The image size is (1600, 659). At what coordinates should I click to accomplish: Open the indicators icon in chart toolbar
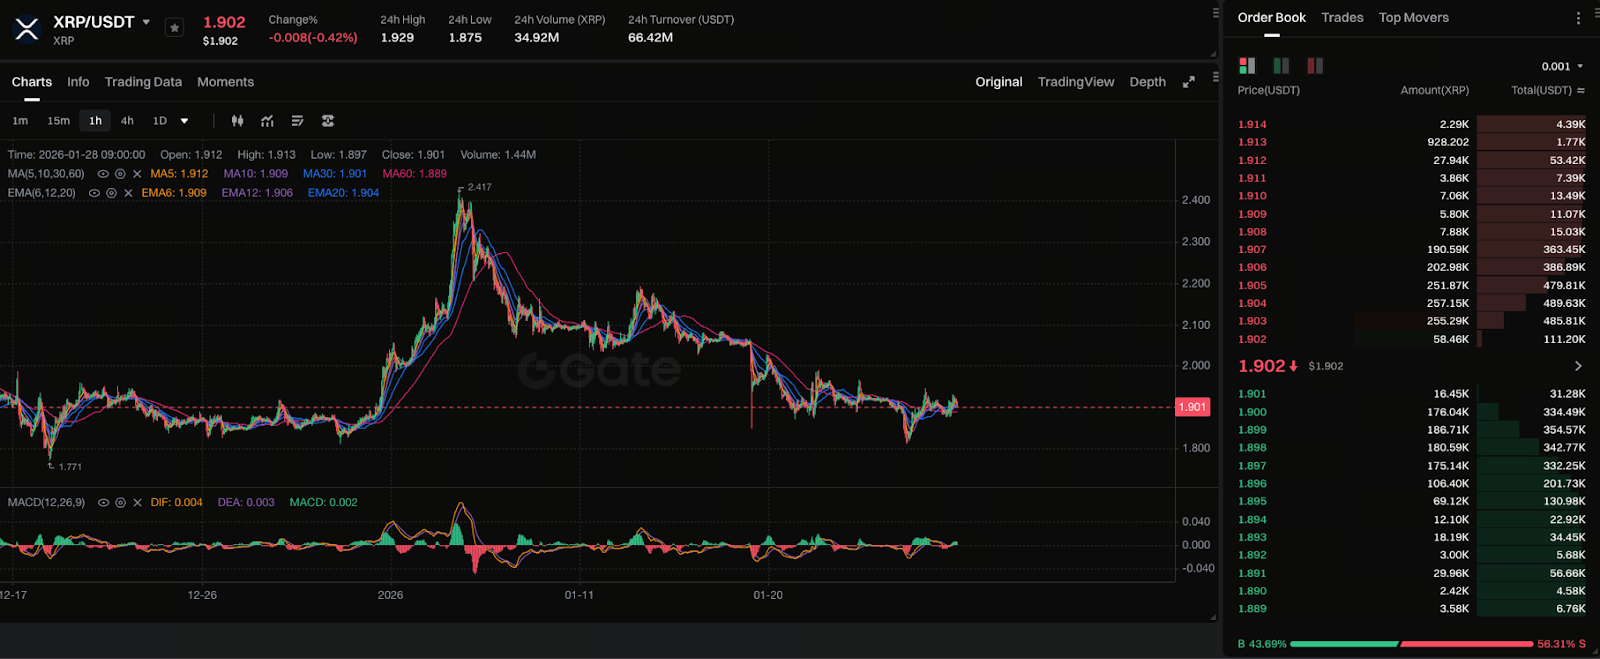(x=267, y=121)
